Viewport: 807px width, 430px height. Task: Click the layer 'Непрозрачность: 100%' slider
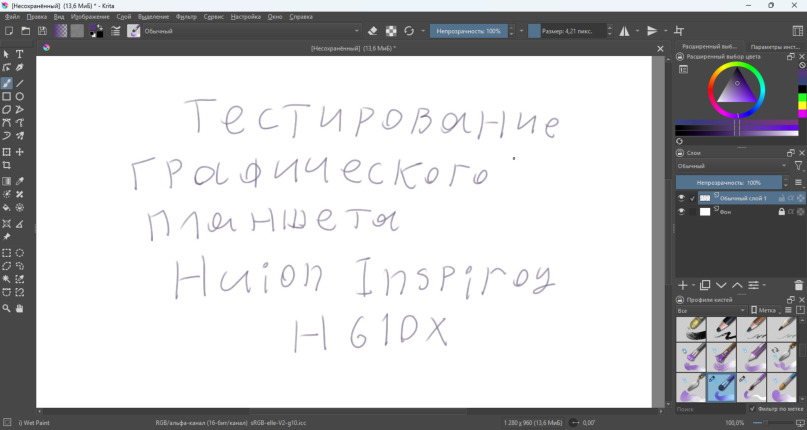coord(729,183)
